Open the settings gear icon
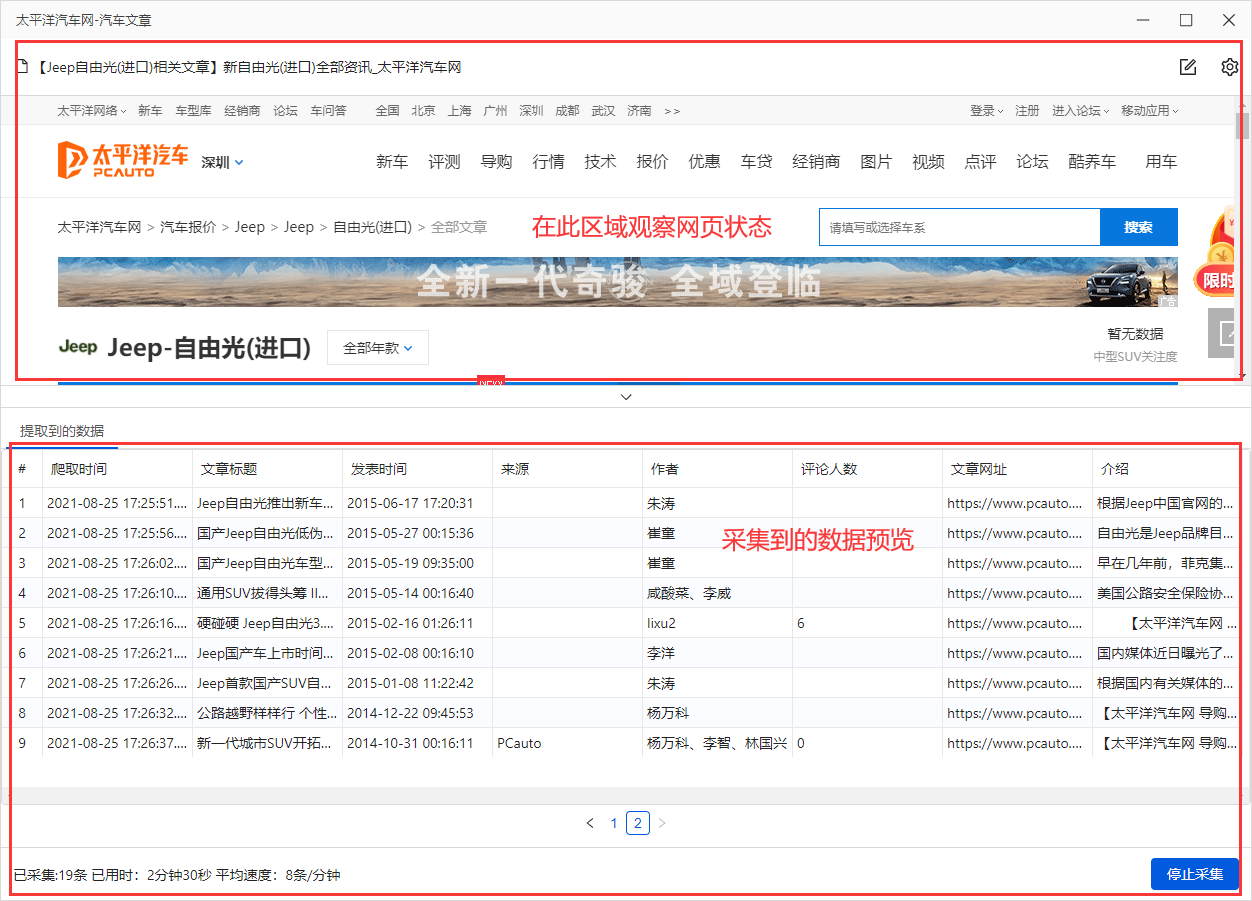 pos(1230,67)
